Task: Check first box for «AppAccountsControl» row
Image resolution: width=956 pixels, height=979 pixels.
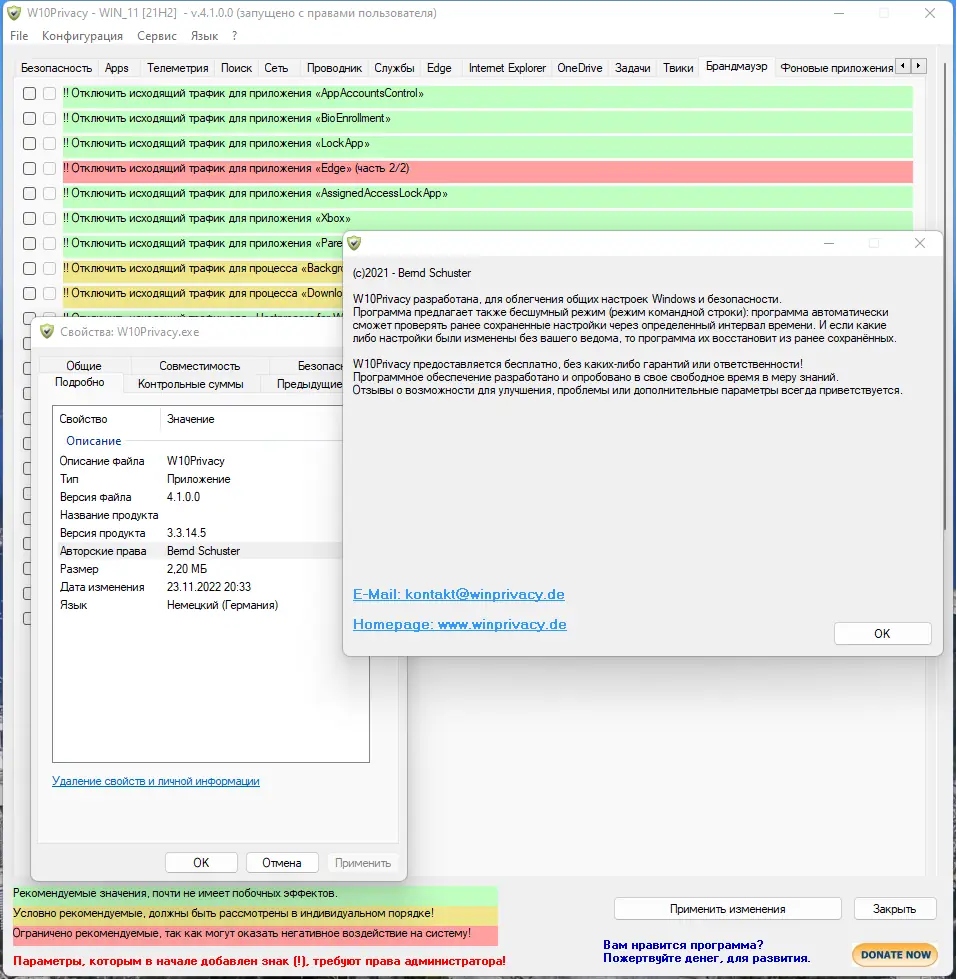Action: (x=29, y=94)
